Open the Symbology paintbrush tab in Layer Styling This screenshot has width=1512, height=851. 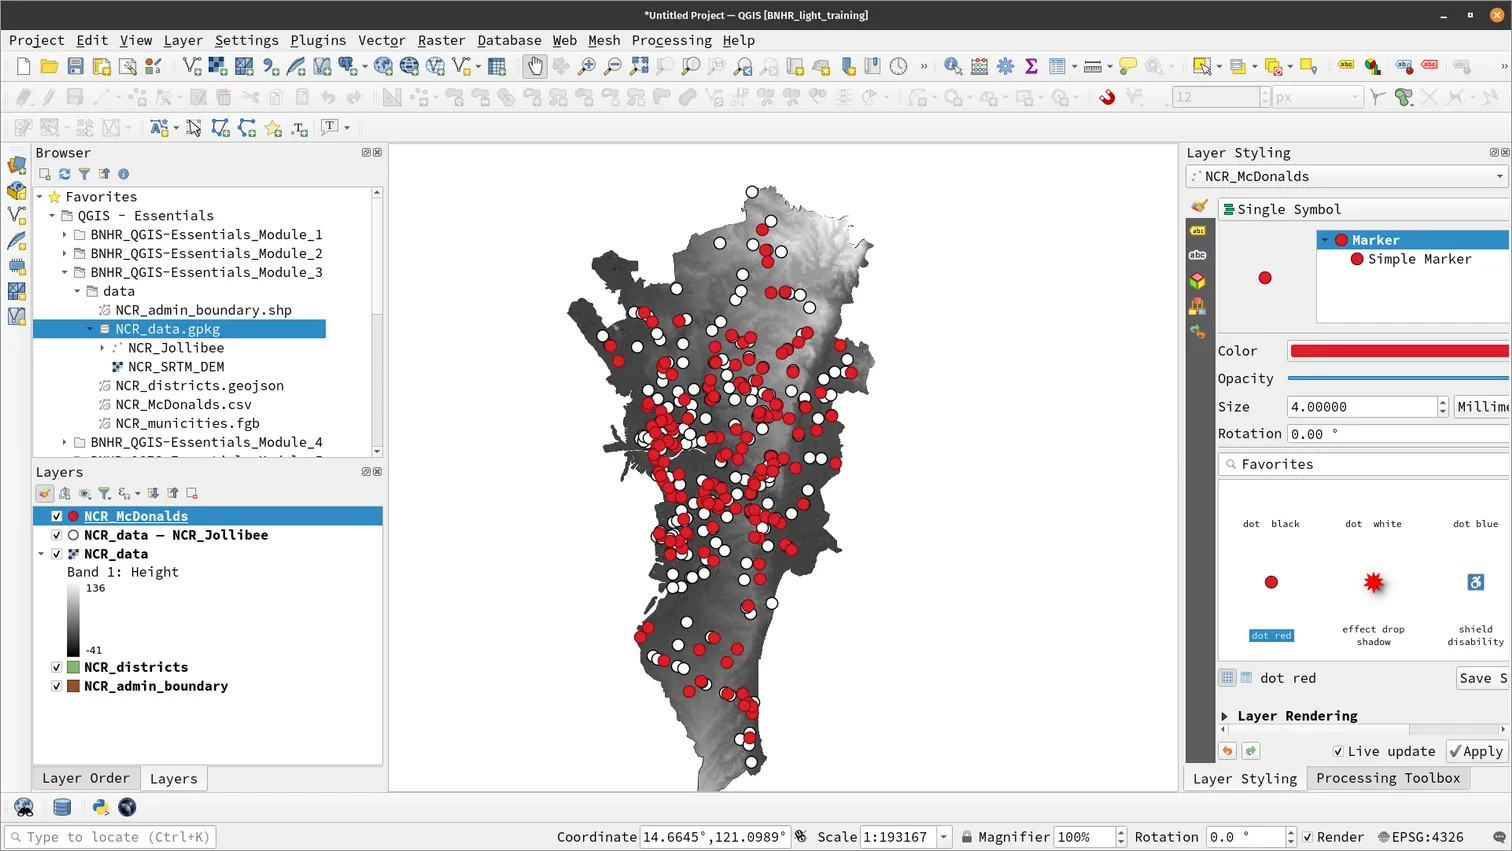coord(1198,206)
